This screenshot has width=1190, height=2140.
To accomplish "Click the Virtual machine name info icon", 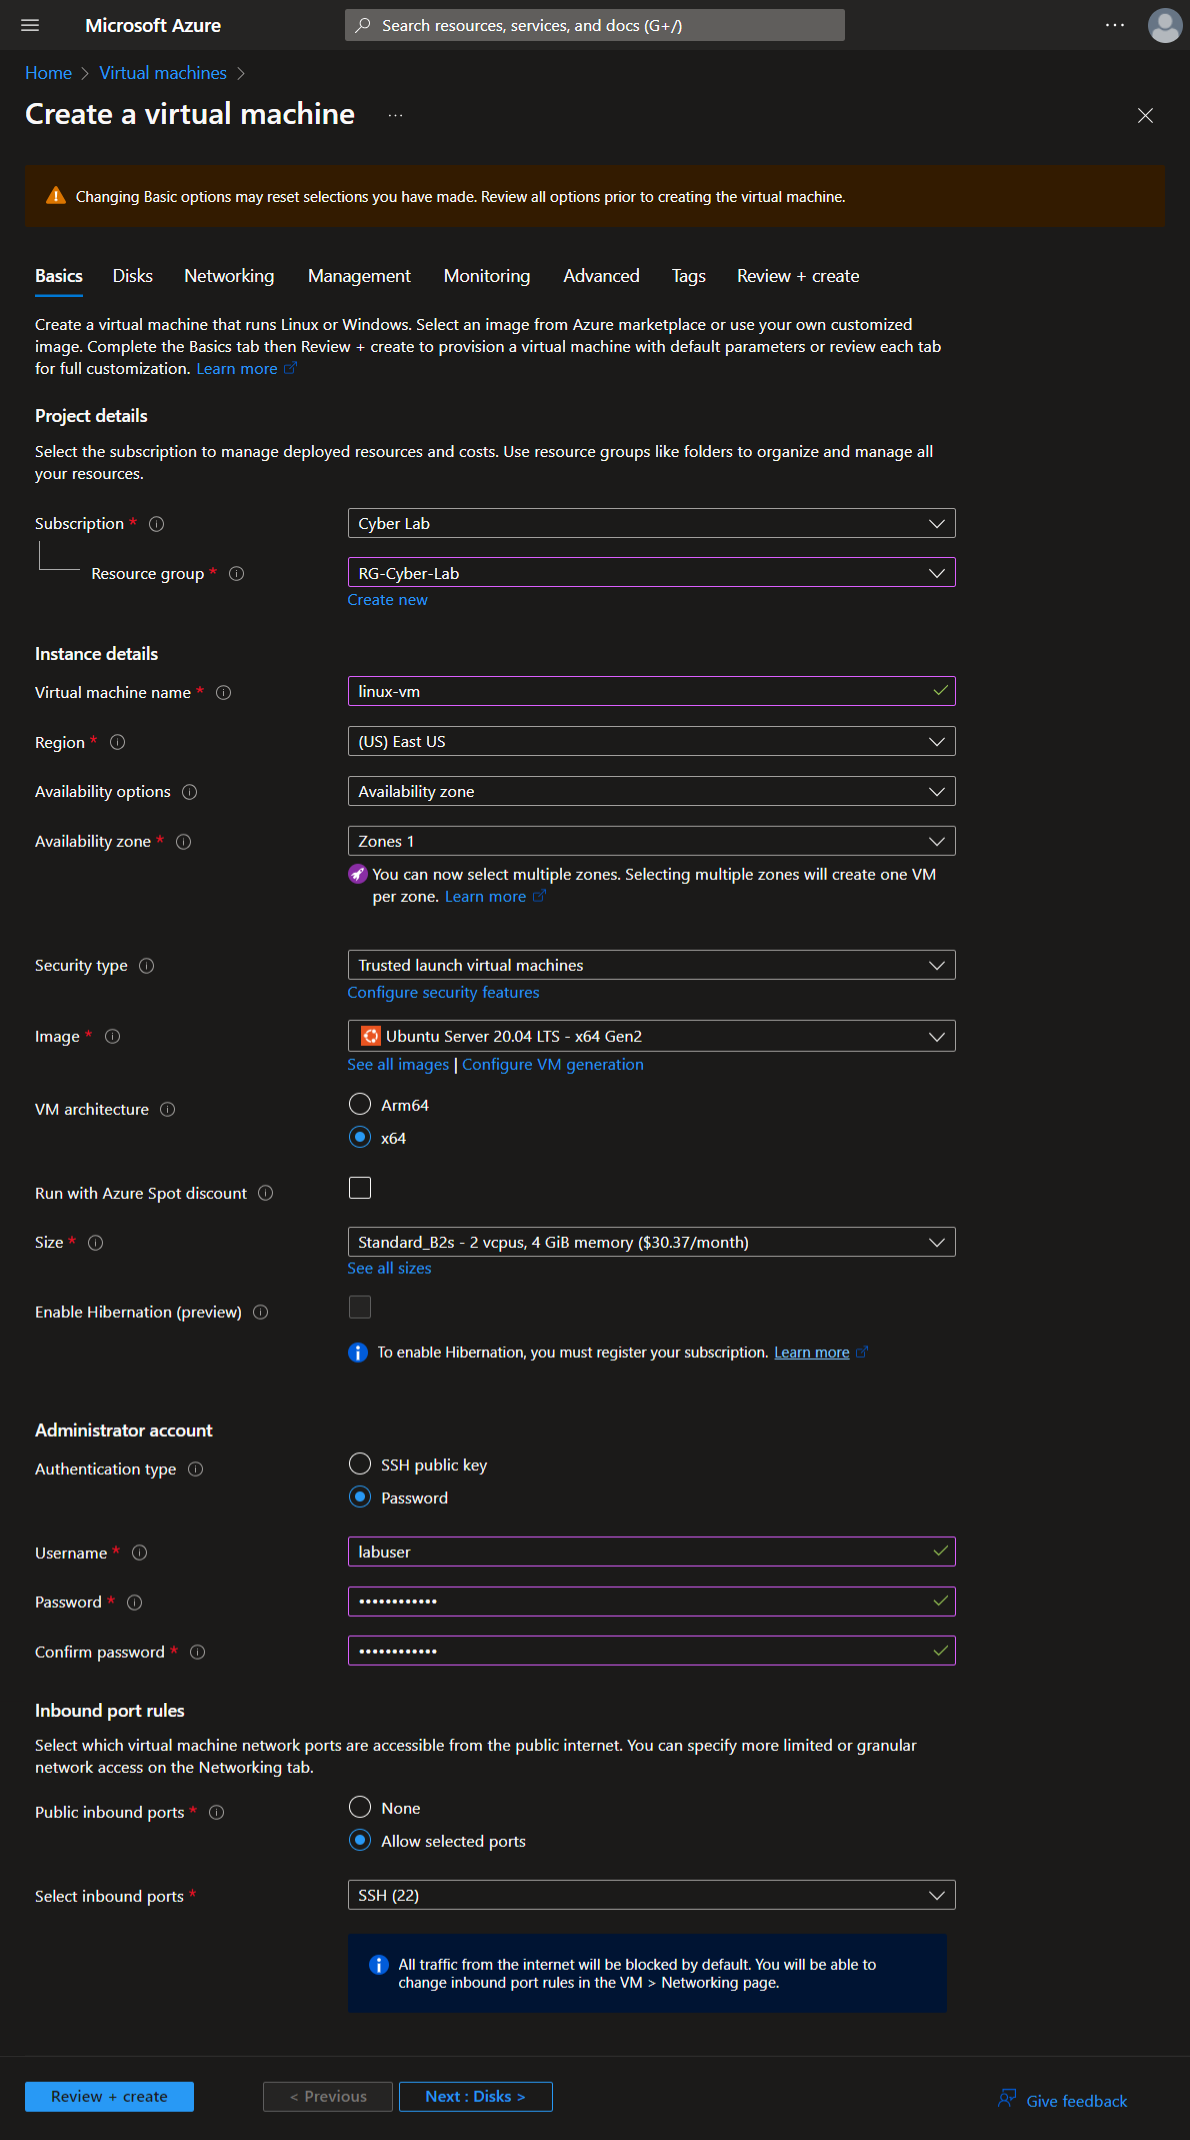I will tap(224, 693).
